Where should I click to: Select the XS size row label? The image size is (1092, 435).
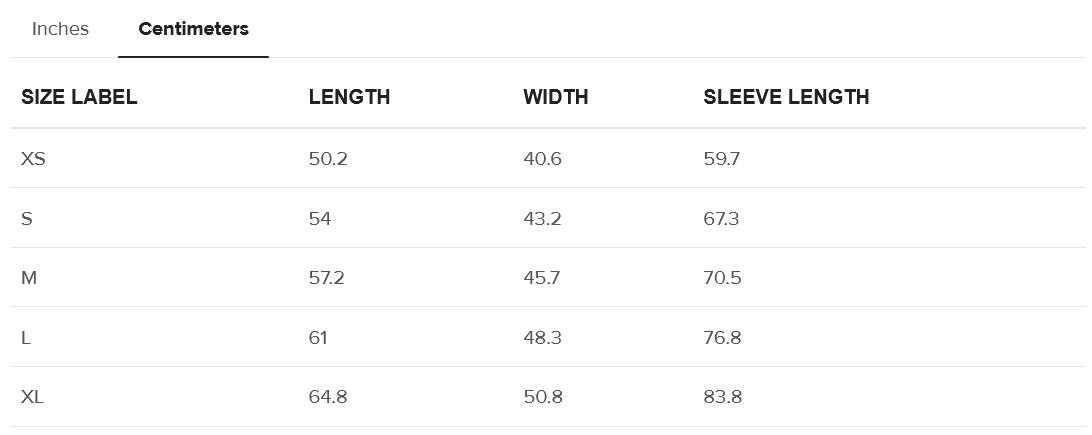[33, 158]
